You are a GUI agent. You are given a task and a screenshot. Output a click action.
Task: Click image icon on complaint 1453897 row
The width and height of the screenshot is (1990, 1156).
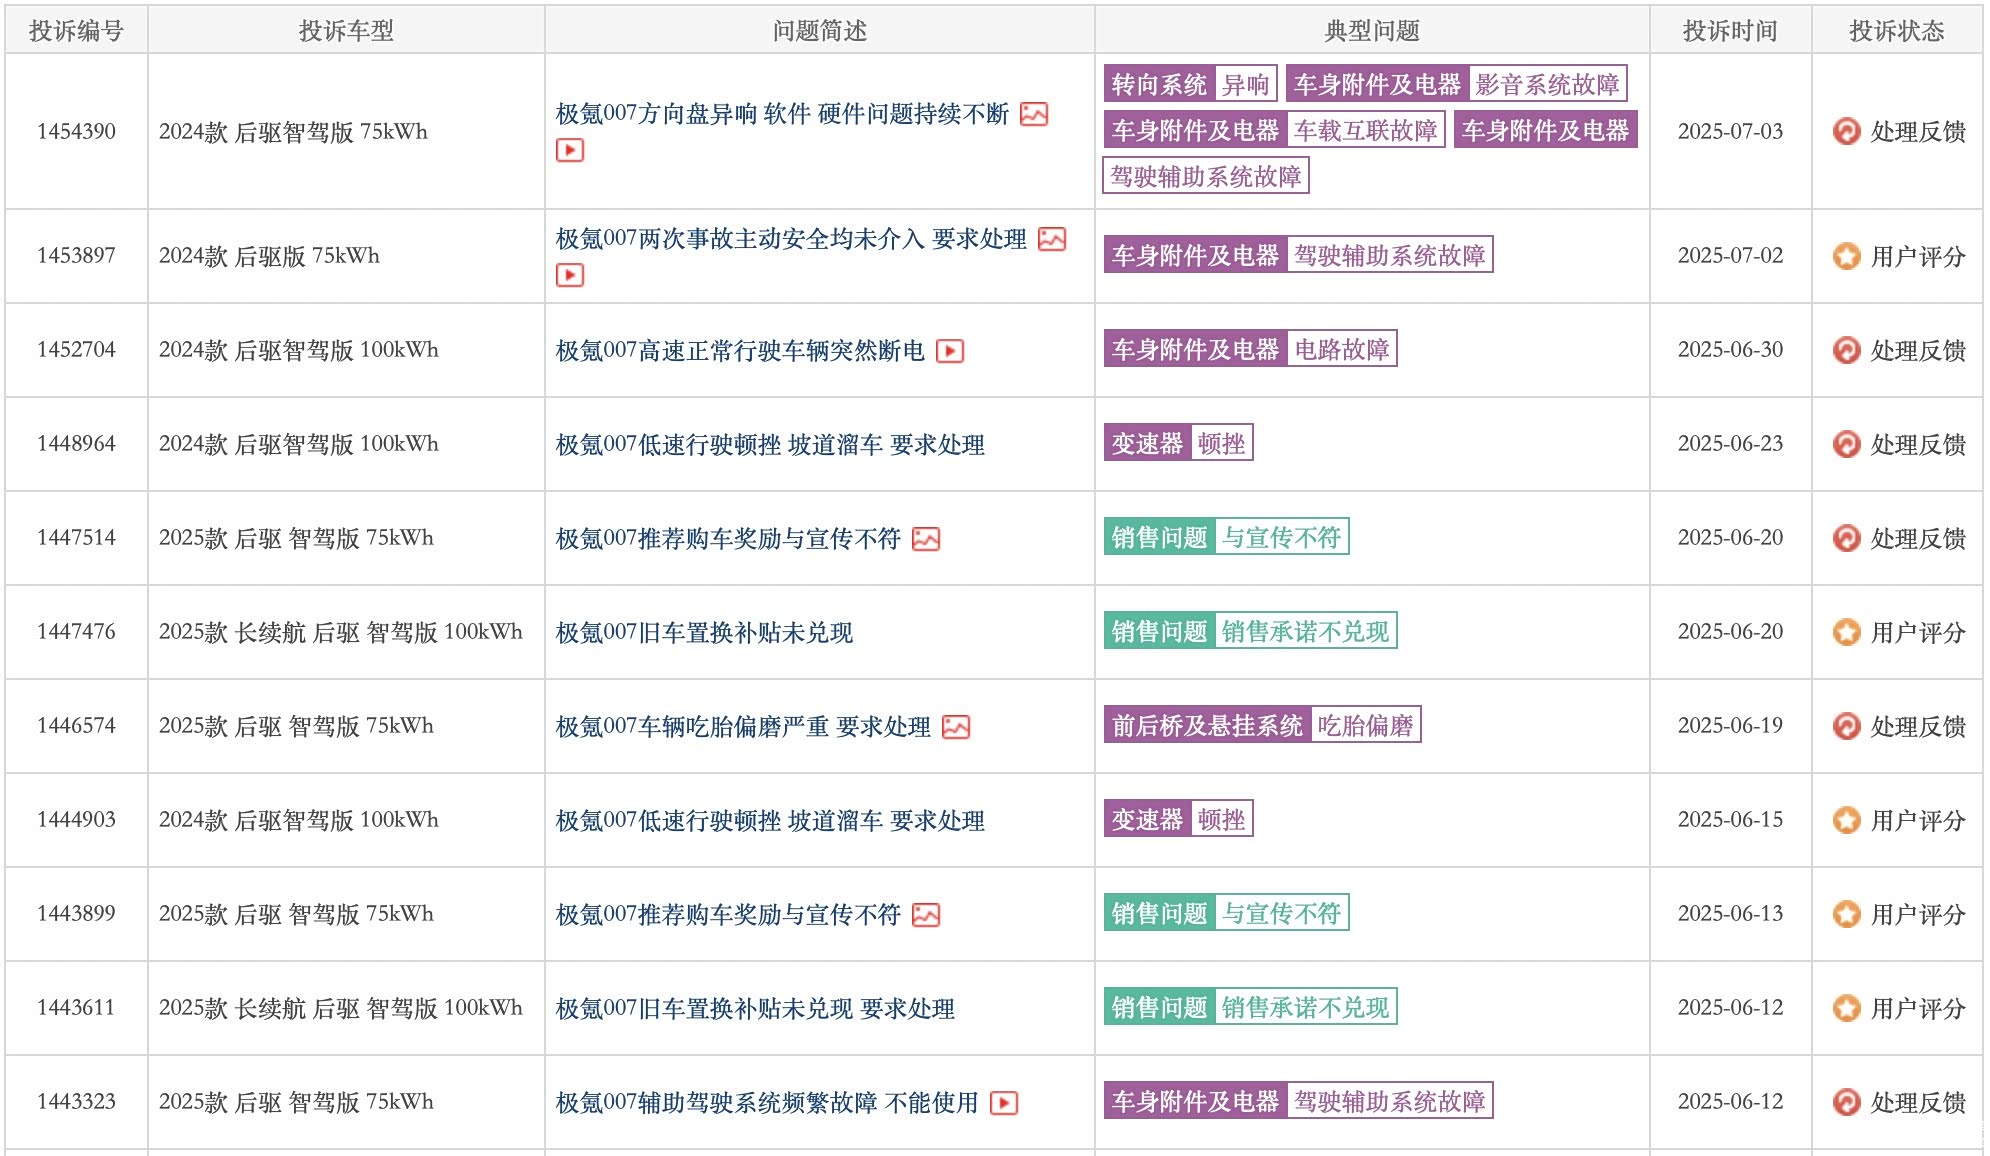pyautogui.click(x=1052, y=239)
